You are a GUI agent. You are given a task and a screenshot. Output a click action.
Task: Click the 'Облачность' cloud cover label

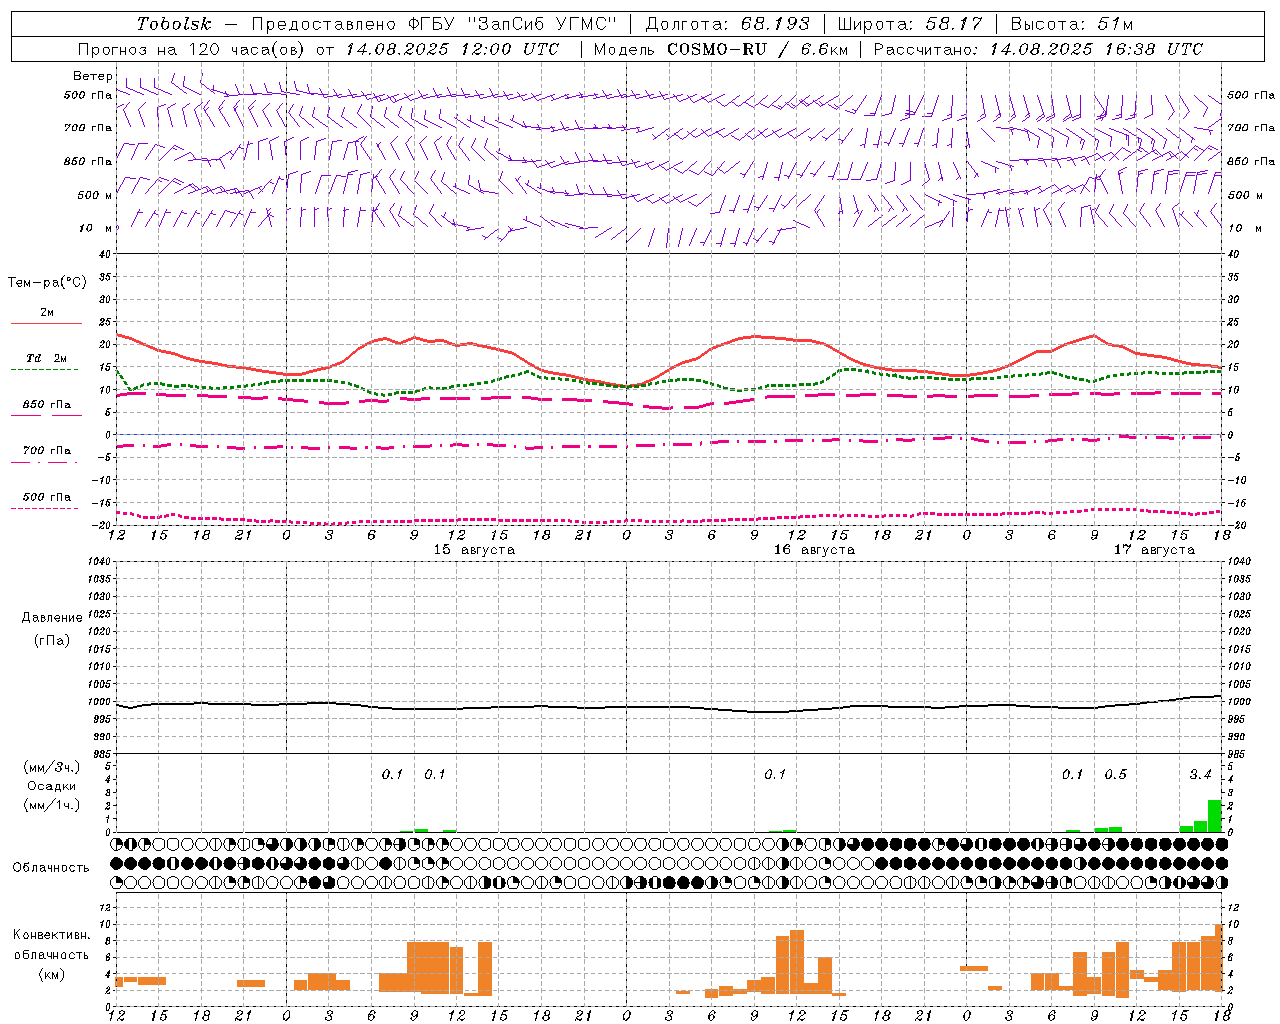coord(51,868)
